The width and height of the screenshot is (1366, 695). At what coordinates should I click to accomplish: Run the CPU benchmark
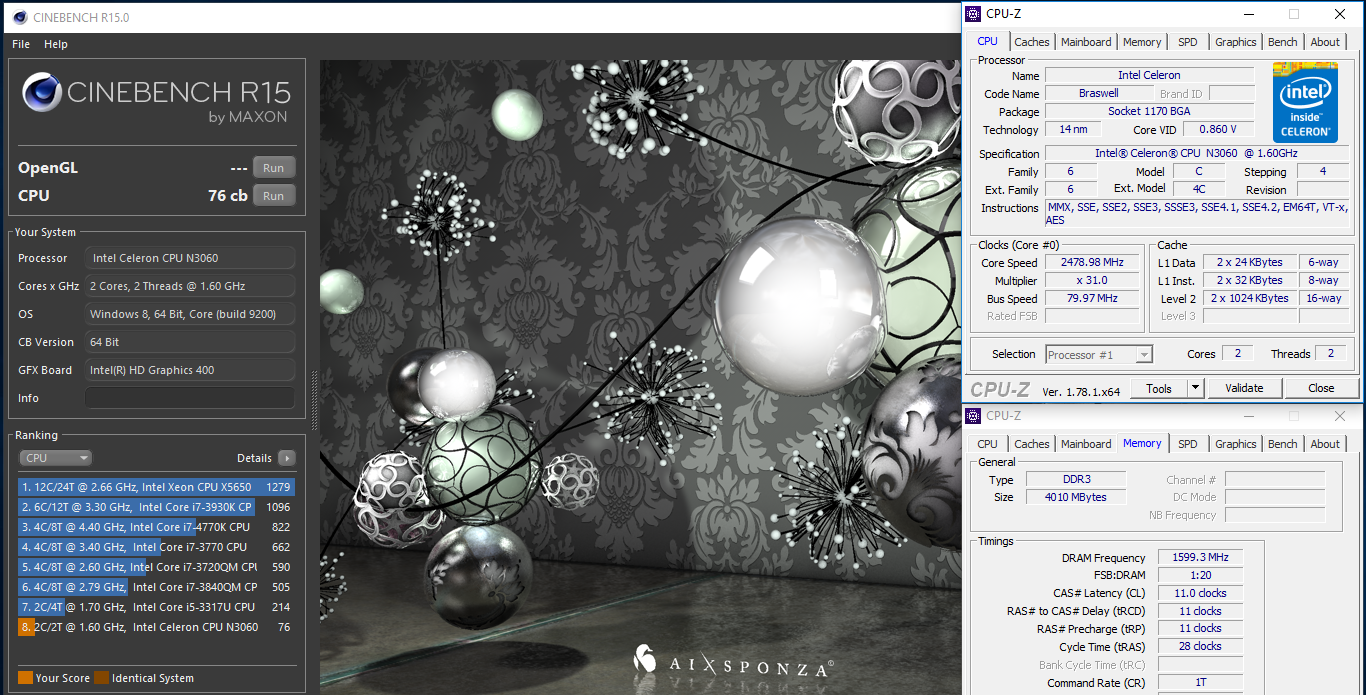(x=274, y=195)
